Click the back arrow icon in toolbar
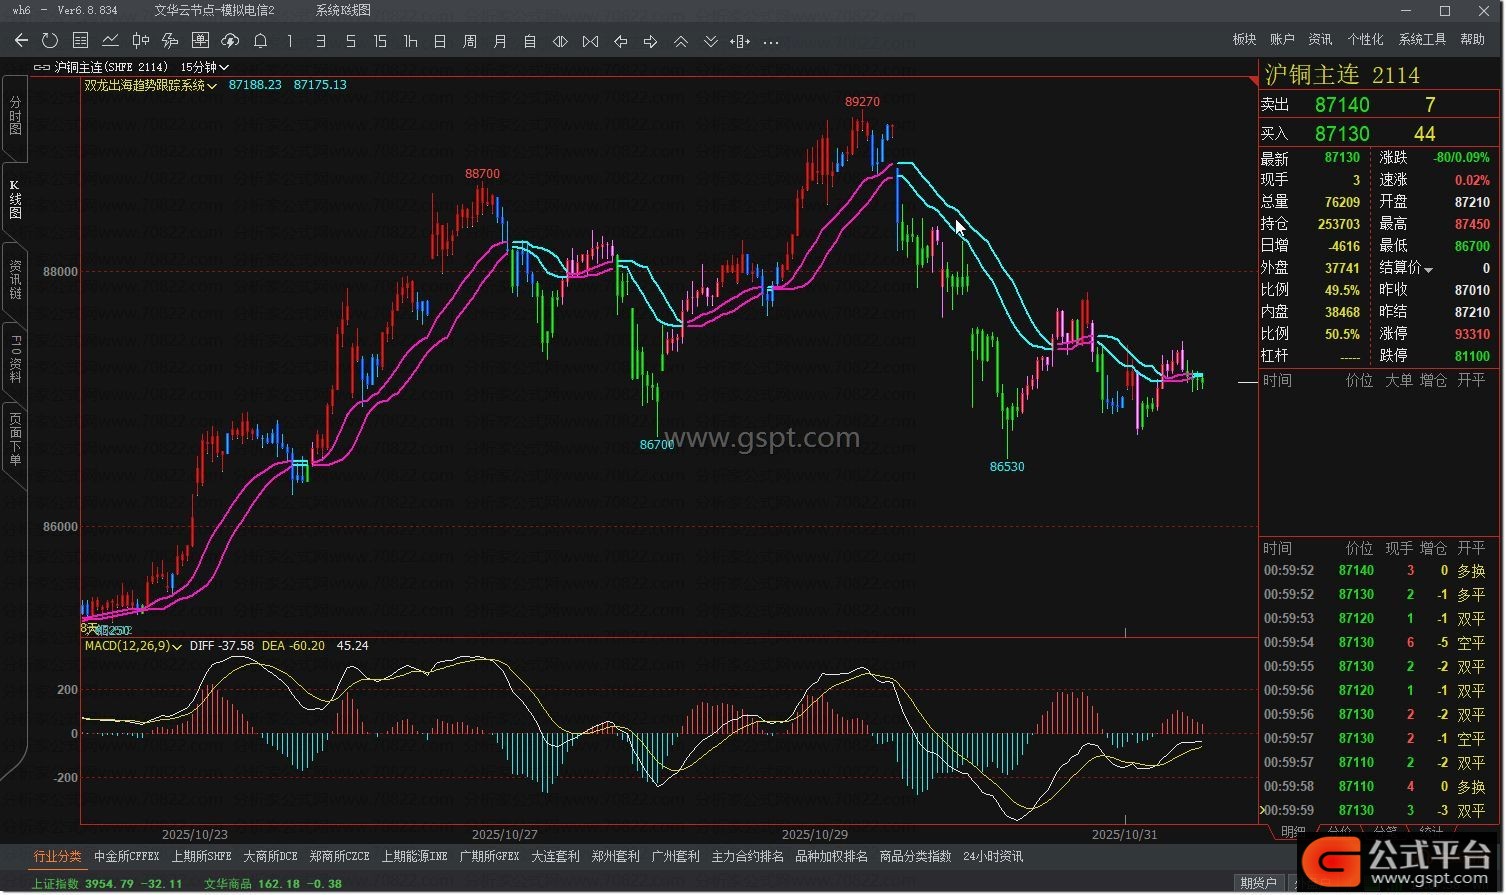 coord(21,41)
